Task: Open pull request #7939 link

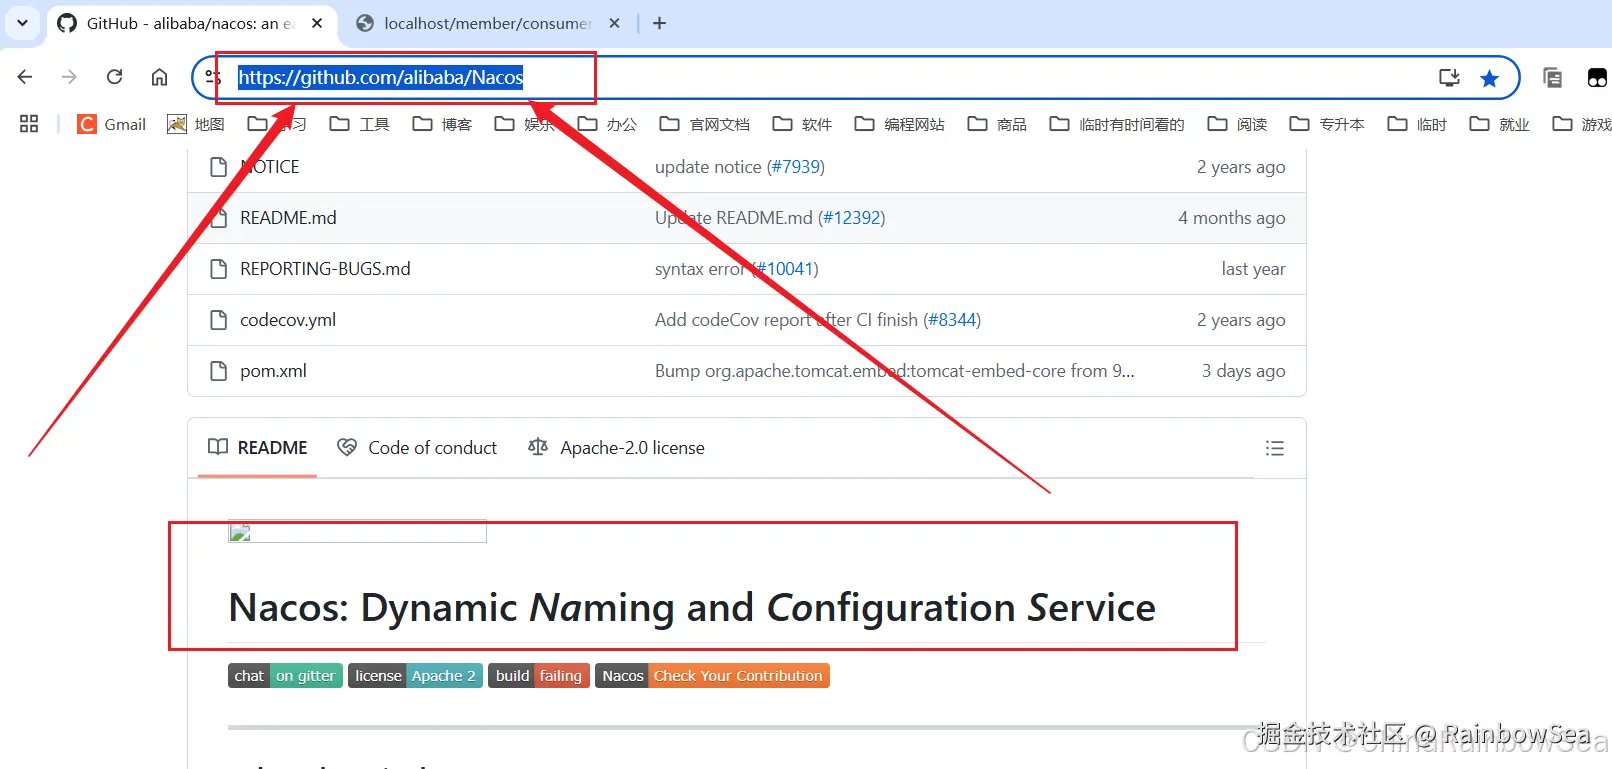Action: coord(796,167)
